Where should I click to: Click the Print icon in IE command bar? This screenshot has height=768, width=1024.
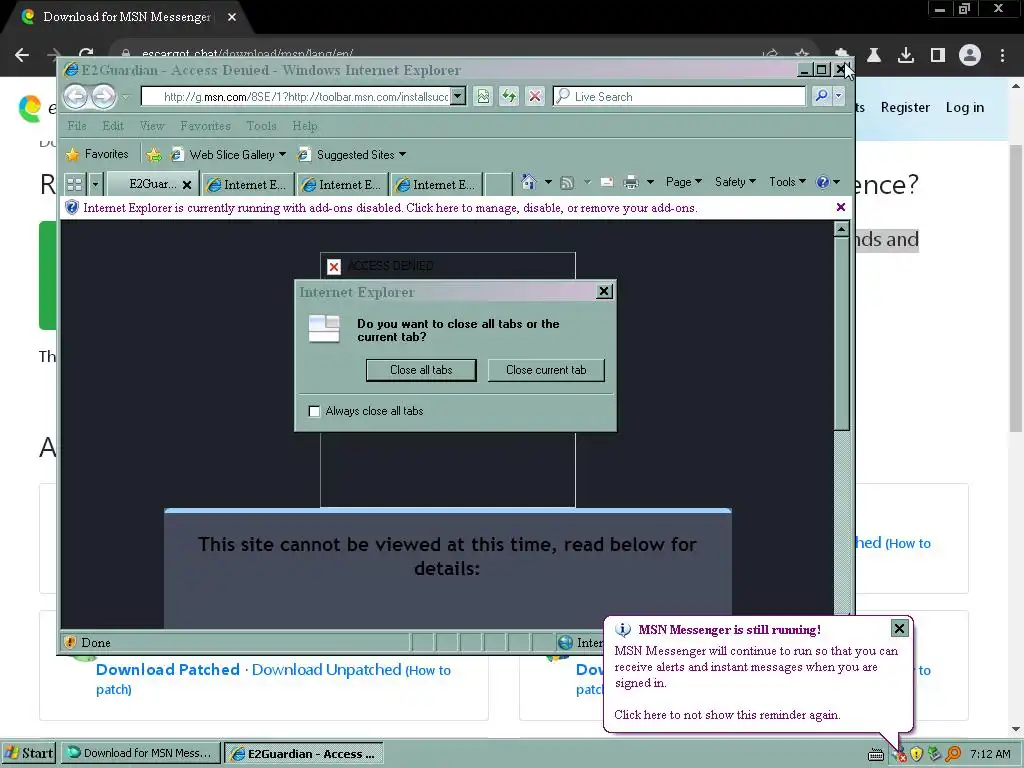click(630, 182)
